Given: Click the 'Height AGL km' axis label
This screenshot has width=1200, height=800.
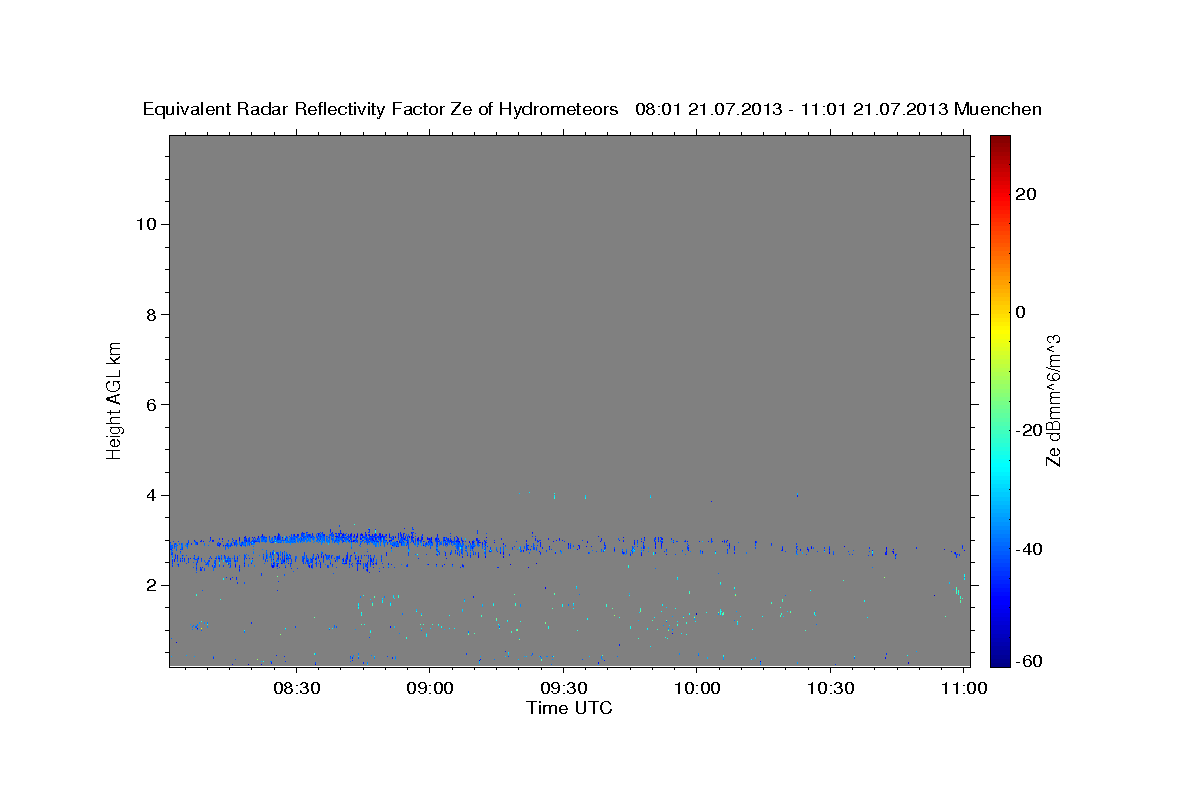Looking at the screenshot, I should coord(114,399).
